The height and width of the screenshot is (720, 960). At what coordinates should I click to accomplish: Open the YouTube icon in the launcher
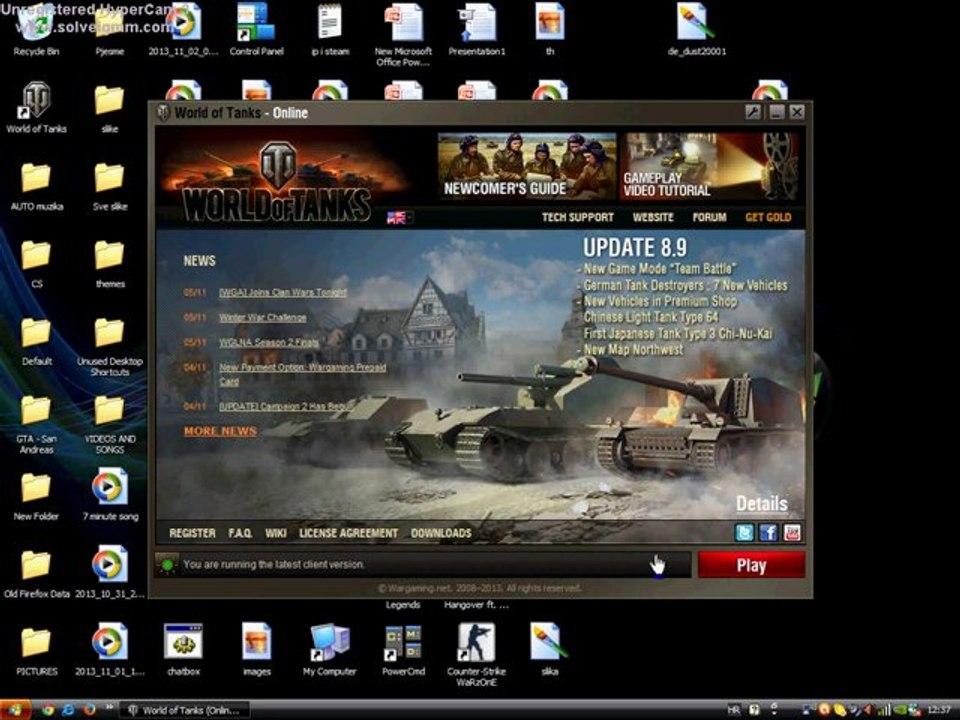pyautogui.click(x=792, y=532)
